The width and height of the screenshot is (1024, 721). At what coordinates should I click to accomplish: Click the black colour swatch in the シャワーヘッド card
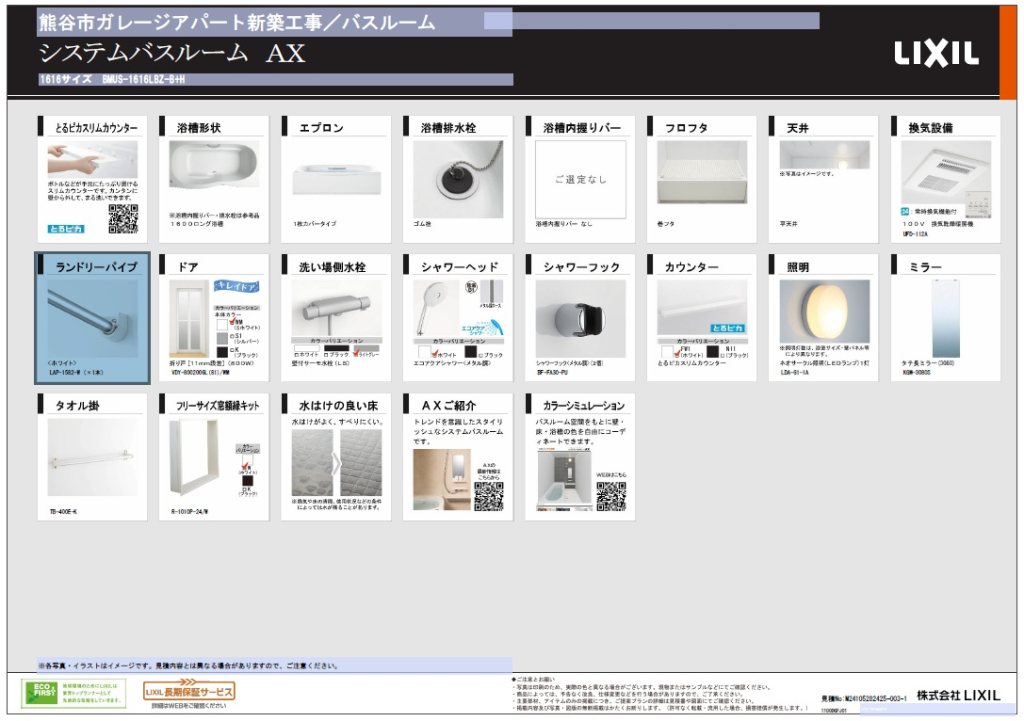[x=471, y=352]
